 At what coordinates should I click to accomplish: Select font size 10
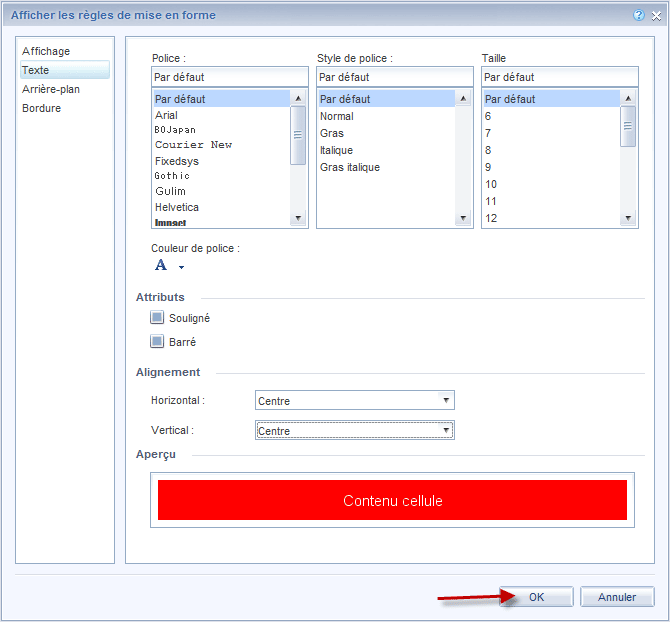[551, 184]
